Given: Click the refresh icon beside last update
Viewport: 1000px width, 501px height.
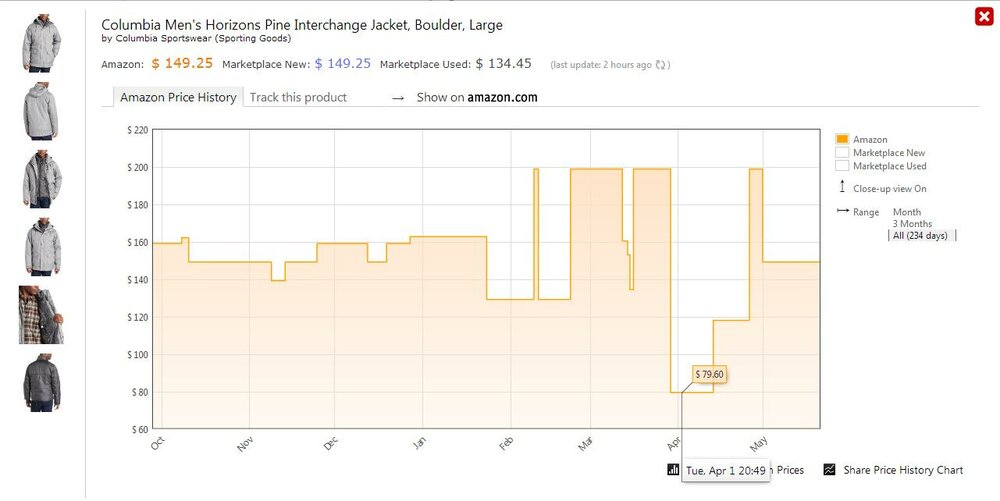Looking at the screenshot, I should (x=660, y=65).
